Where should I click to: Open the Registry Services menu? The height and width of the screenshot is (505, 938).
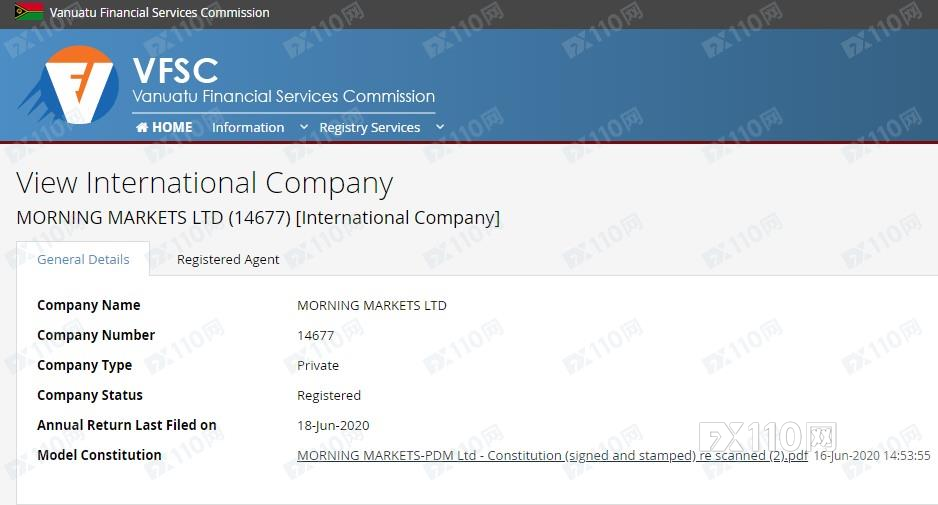[369, 127]
